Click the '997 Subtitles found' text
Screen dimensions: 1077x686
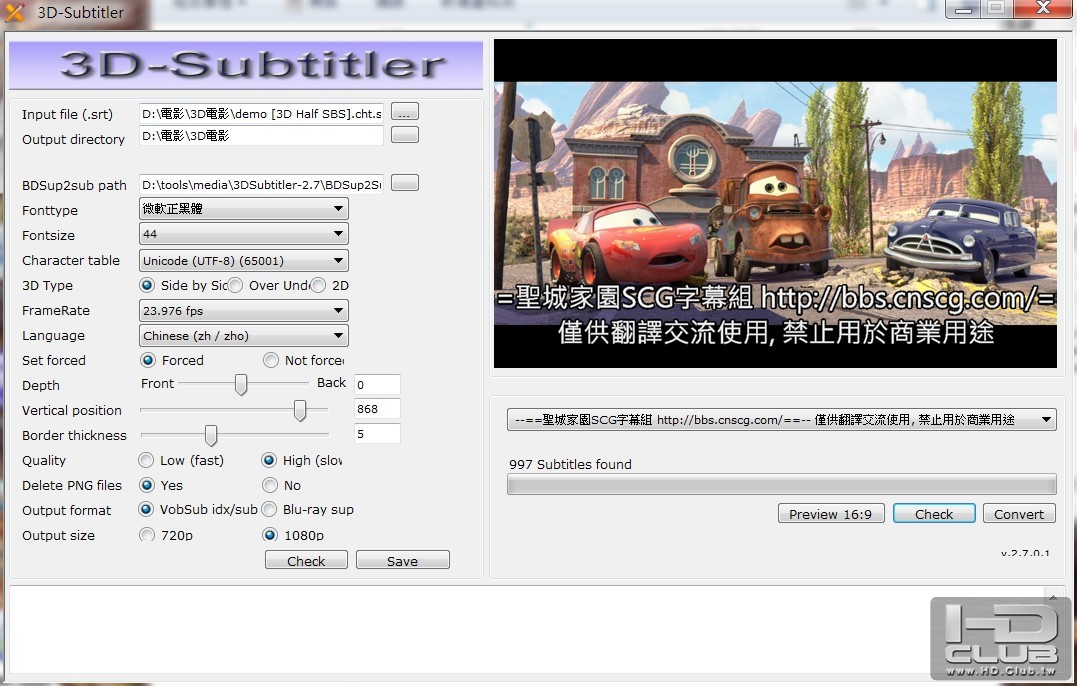[x=570, y=464]
